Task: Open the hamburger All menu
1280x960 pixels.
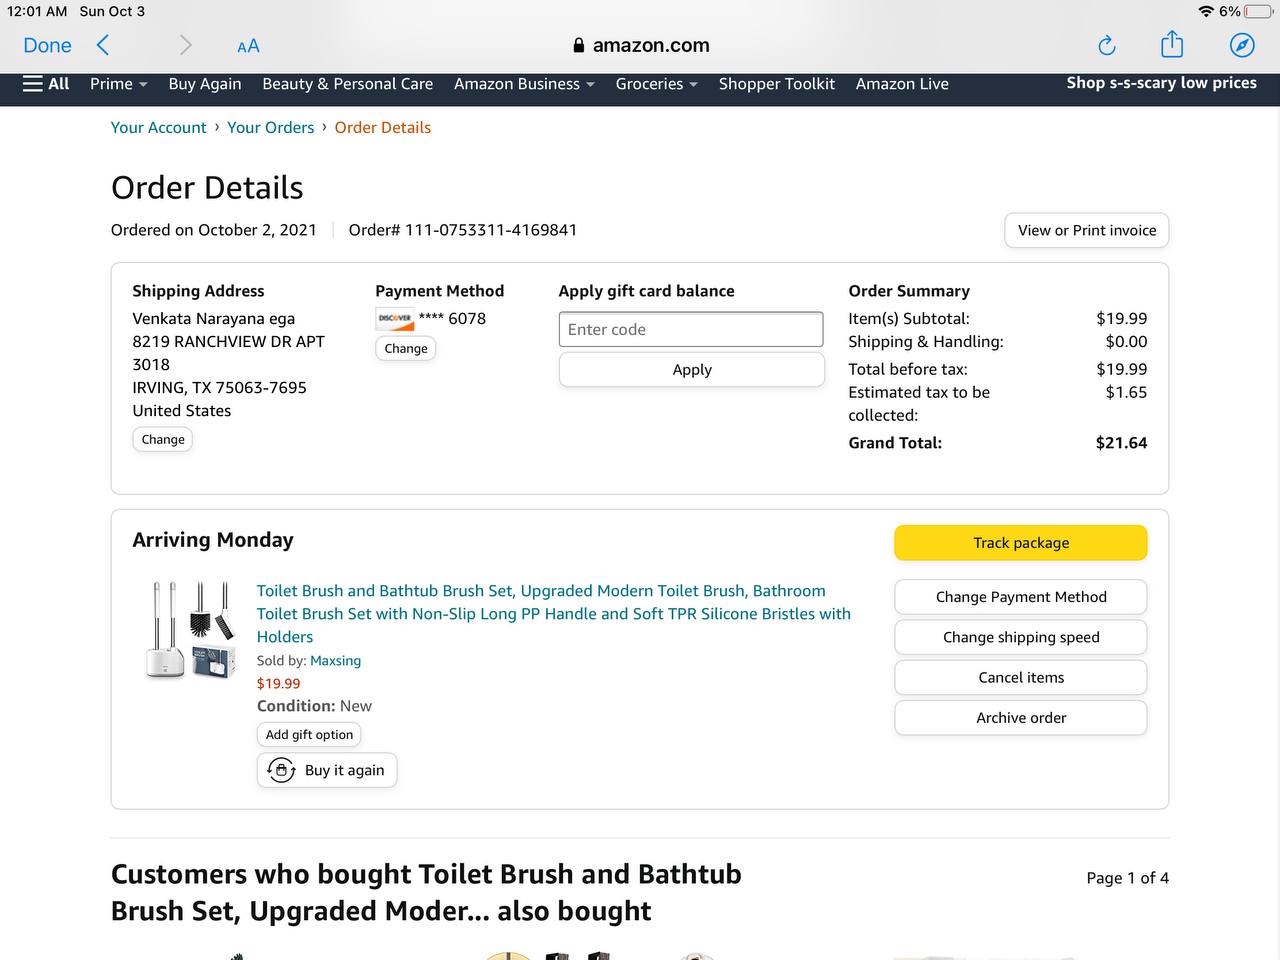Action: 46,84
